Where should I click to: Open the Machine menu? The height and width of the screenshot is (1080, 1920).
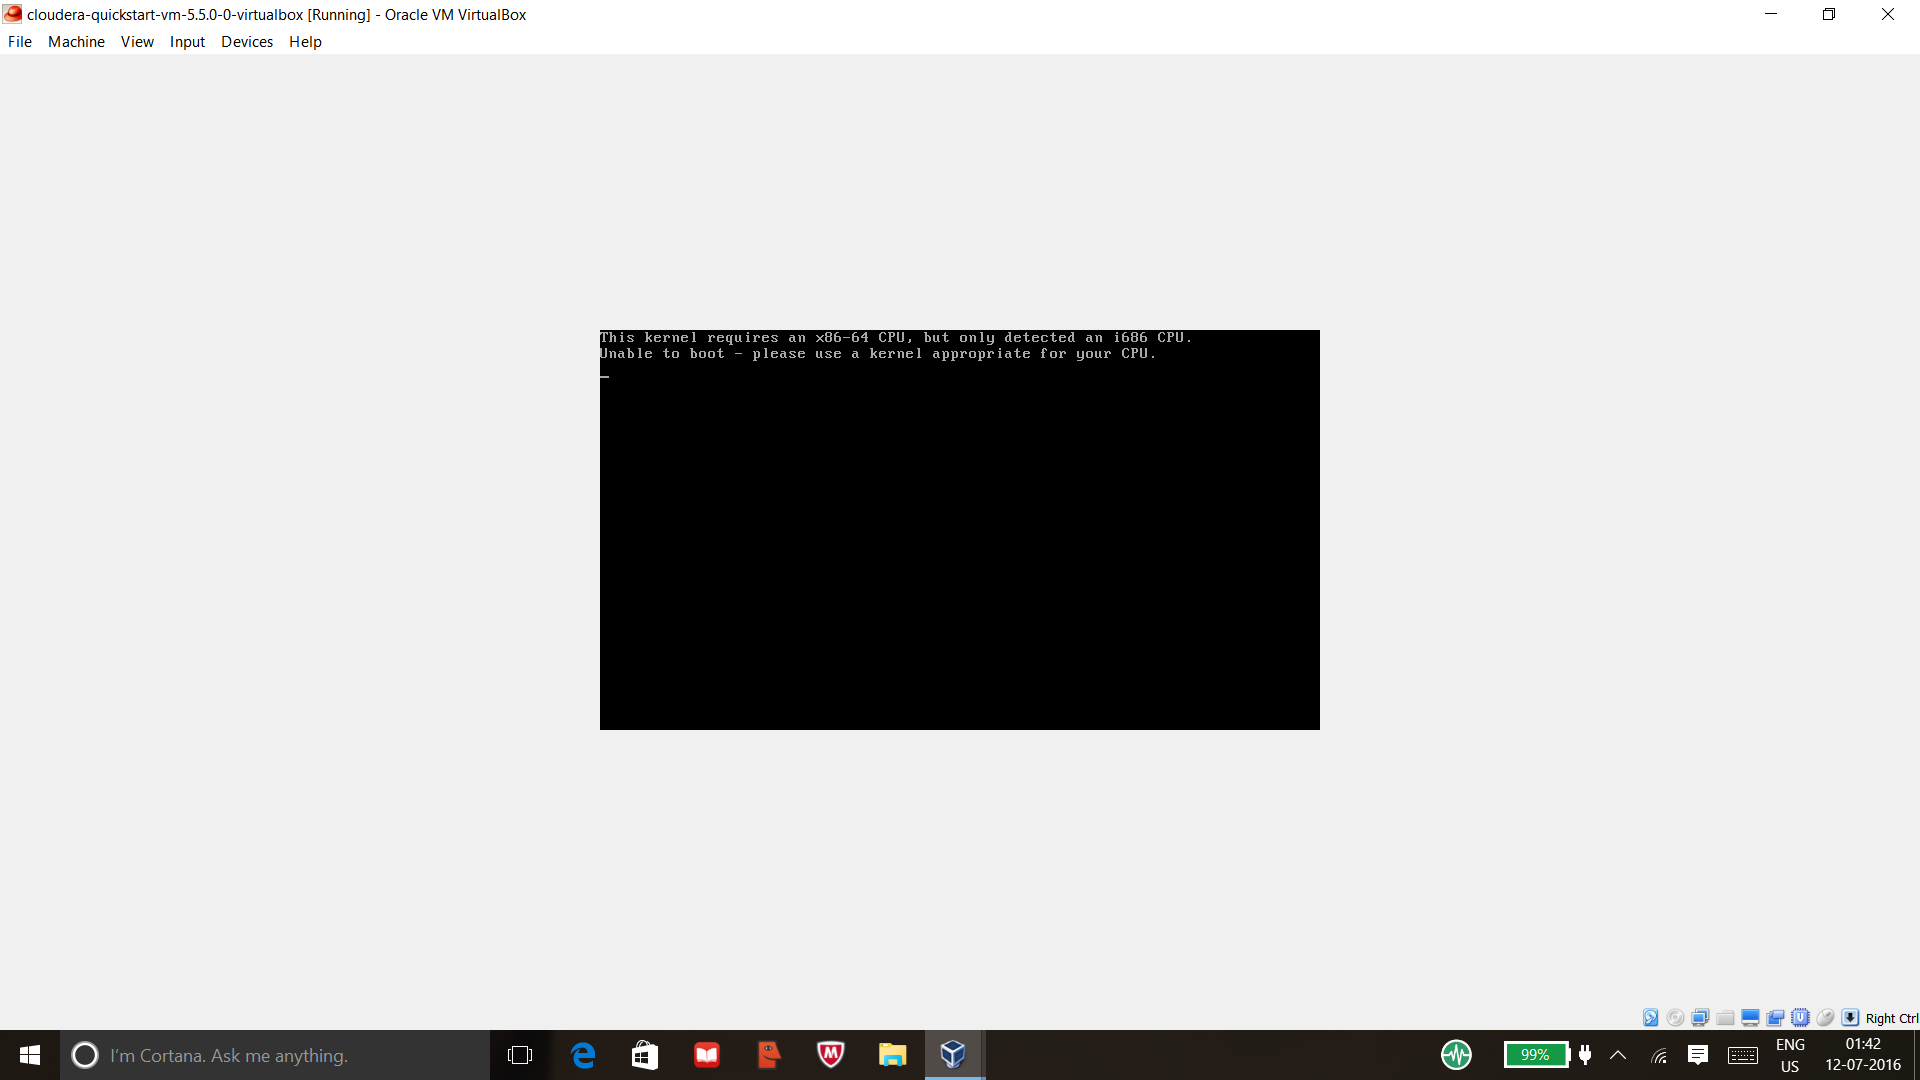coord(76,41)
